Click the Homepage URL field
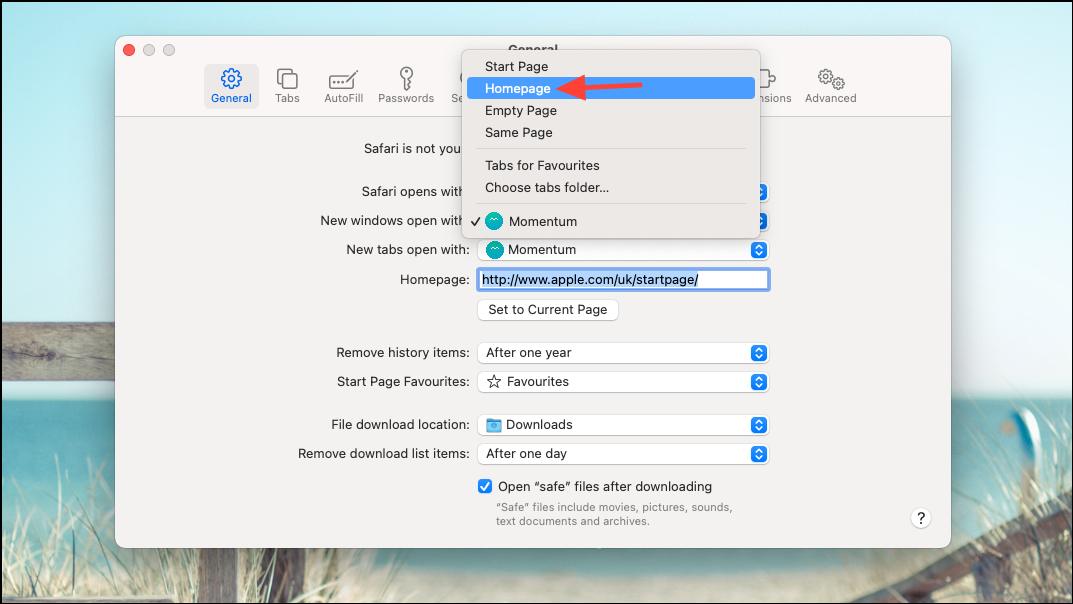 pos(622,279)
